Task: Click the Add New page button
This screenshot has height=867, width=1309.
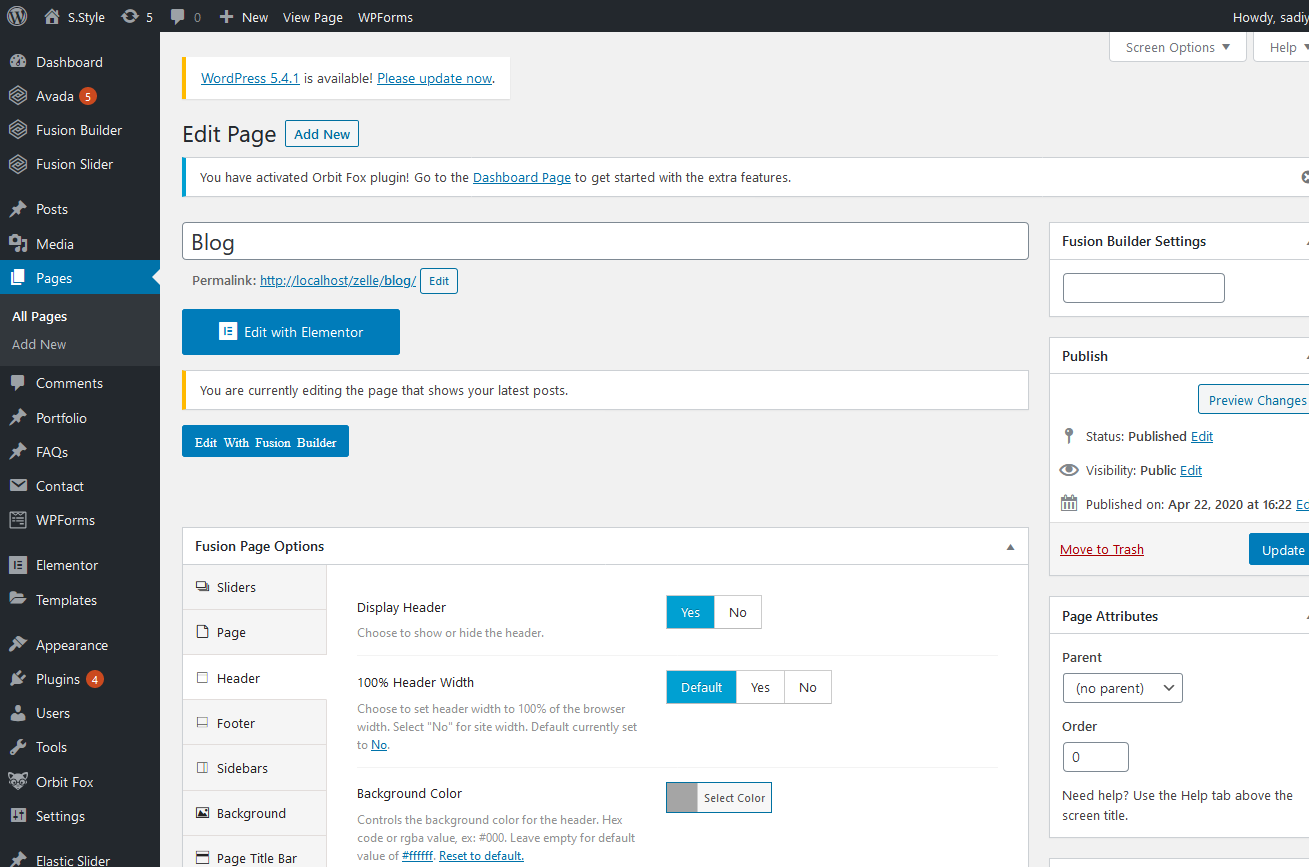Action: (322, 134)
